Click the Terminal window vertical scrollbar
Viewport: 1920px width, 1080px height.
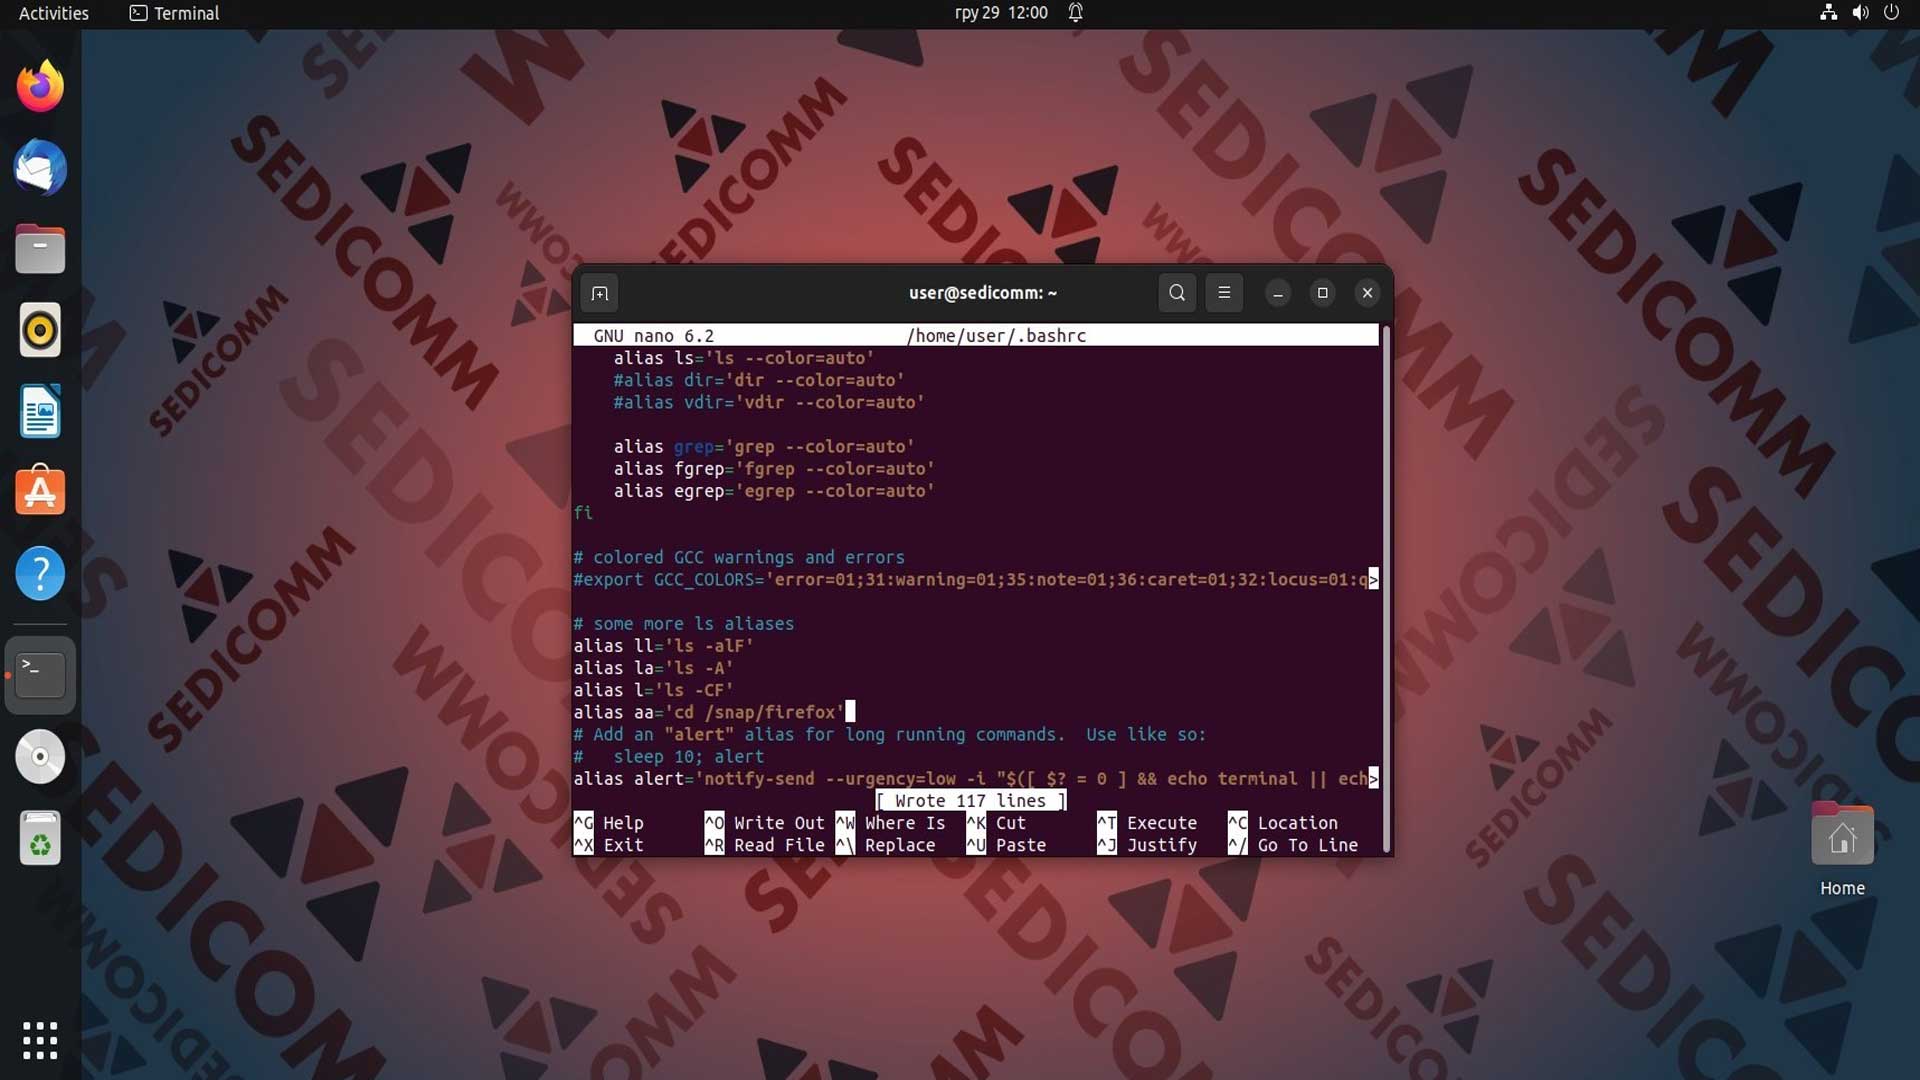1386,590
